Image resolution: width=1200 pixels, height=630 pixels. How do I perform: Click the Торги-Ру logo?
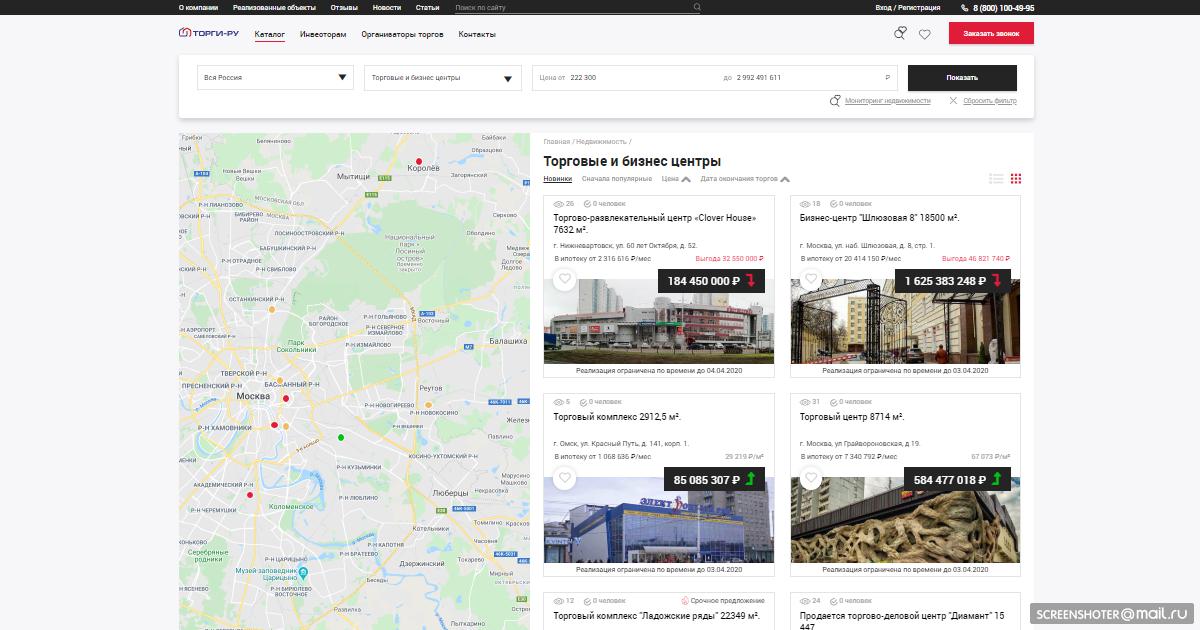click(x=208, y=34)
